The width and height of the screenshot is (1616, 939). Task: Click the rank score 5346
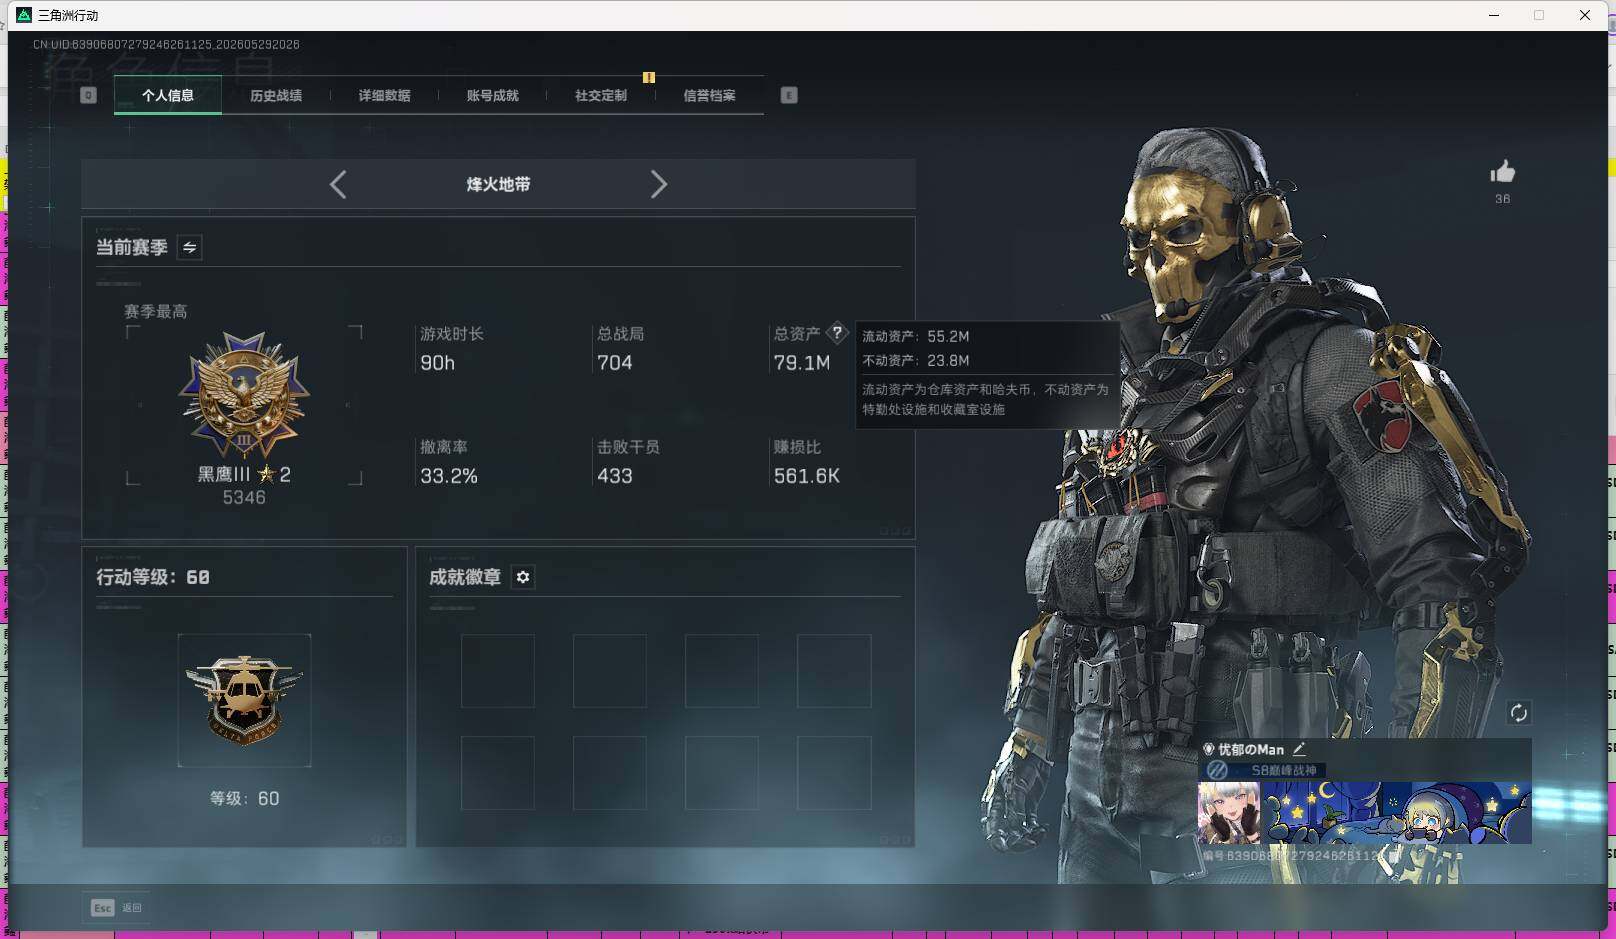click(244, 497)
